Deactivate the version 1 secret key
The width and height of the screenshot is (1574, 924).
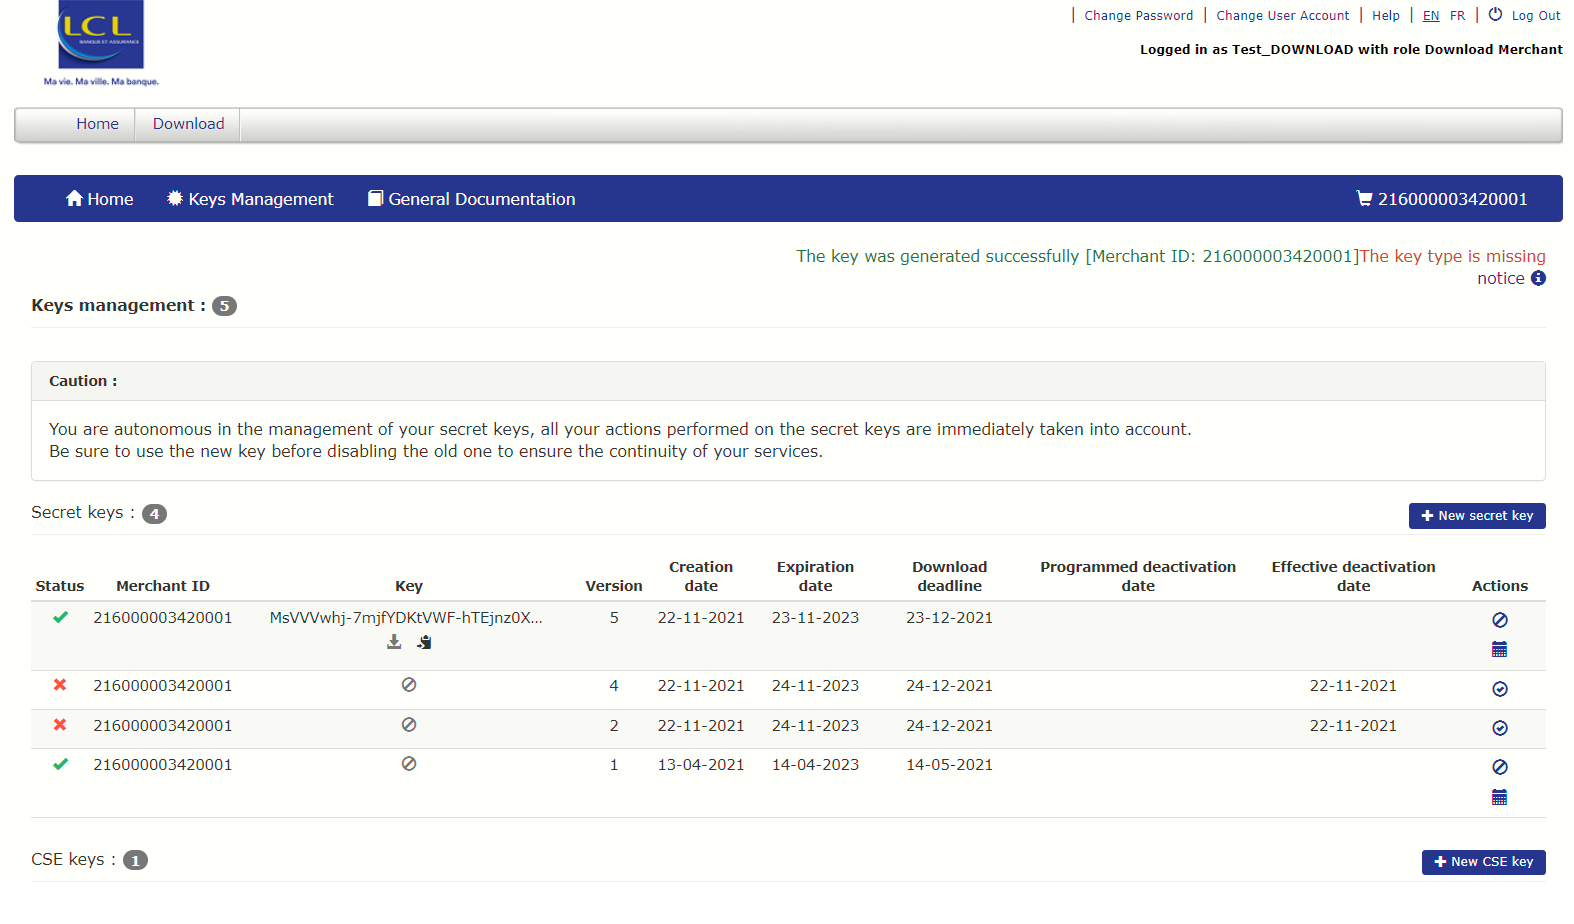1500,767
